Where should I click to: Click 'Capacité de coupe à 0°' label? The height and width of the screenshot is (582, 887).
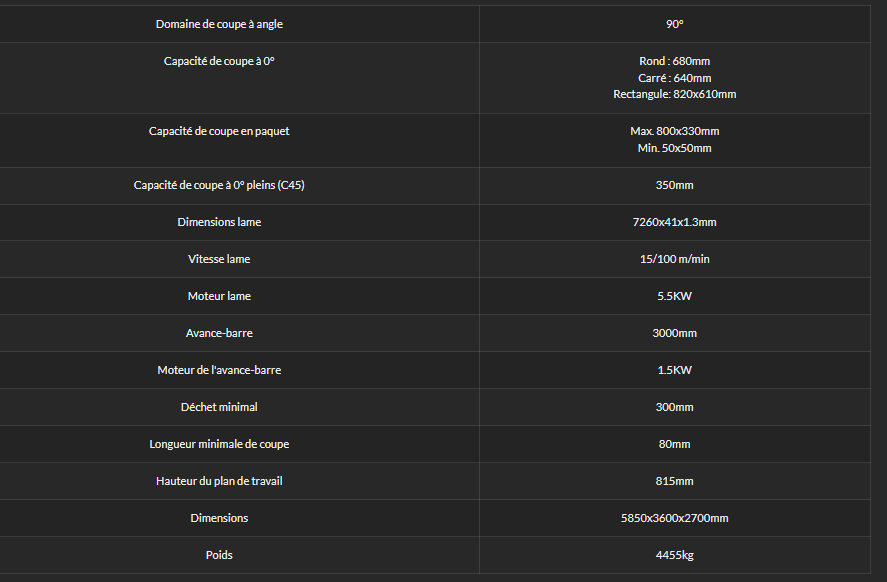219,61
